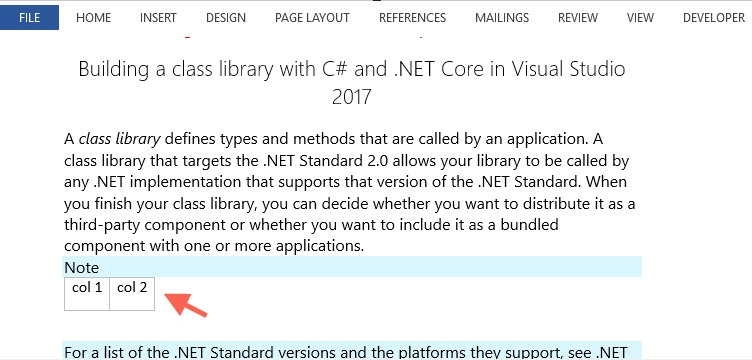Switch to the HOME ribbon tab
This screenshot has width=752, height=360.
(x=94, y=18)
